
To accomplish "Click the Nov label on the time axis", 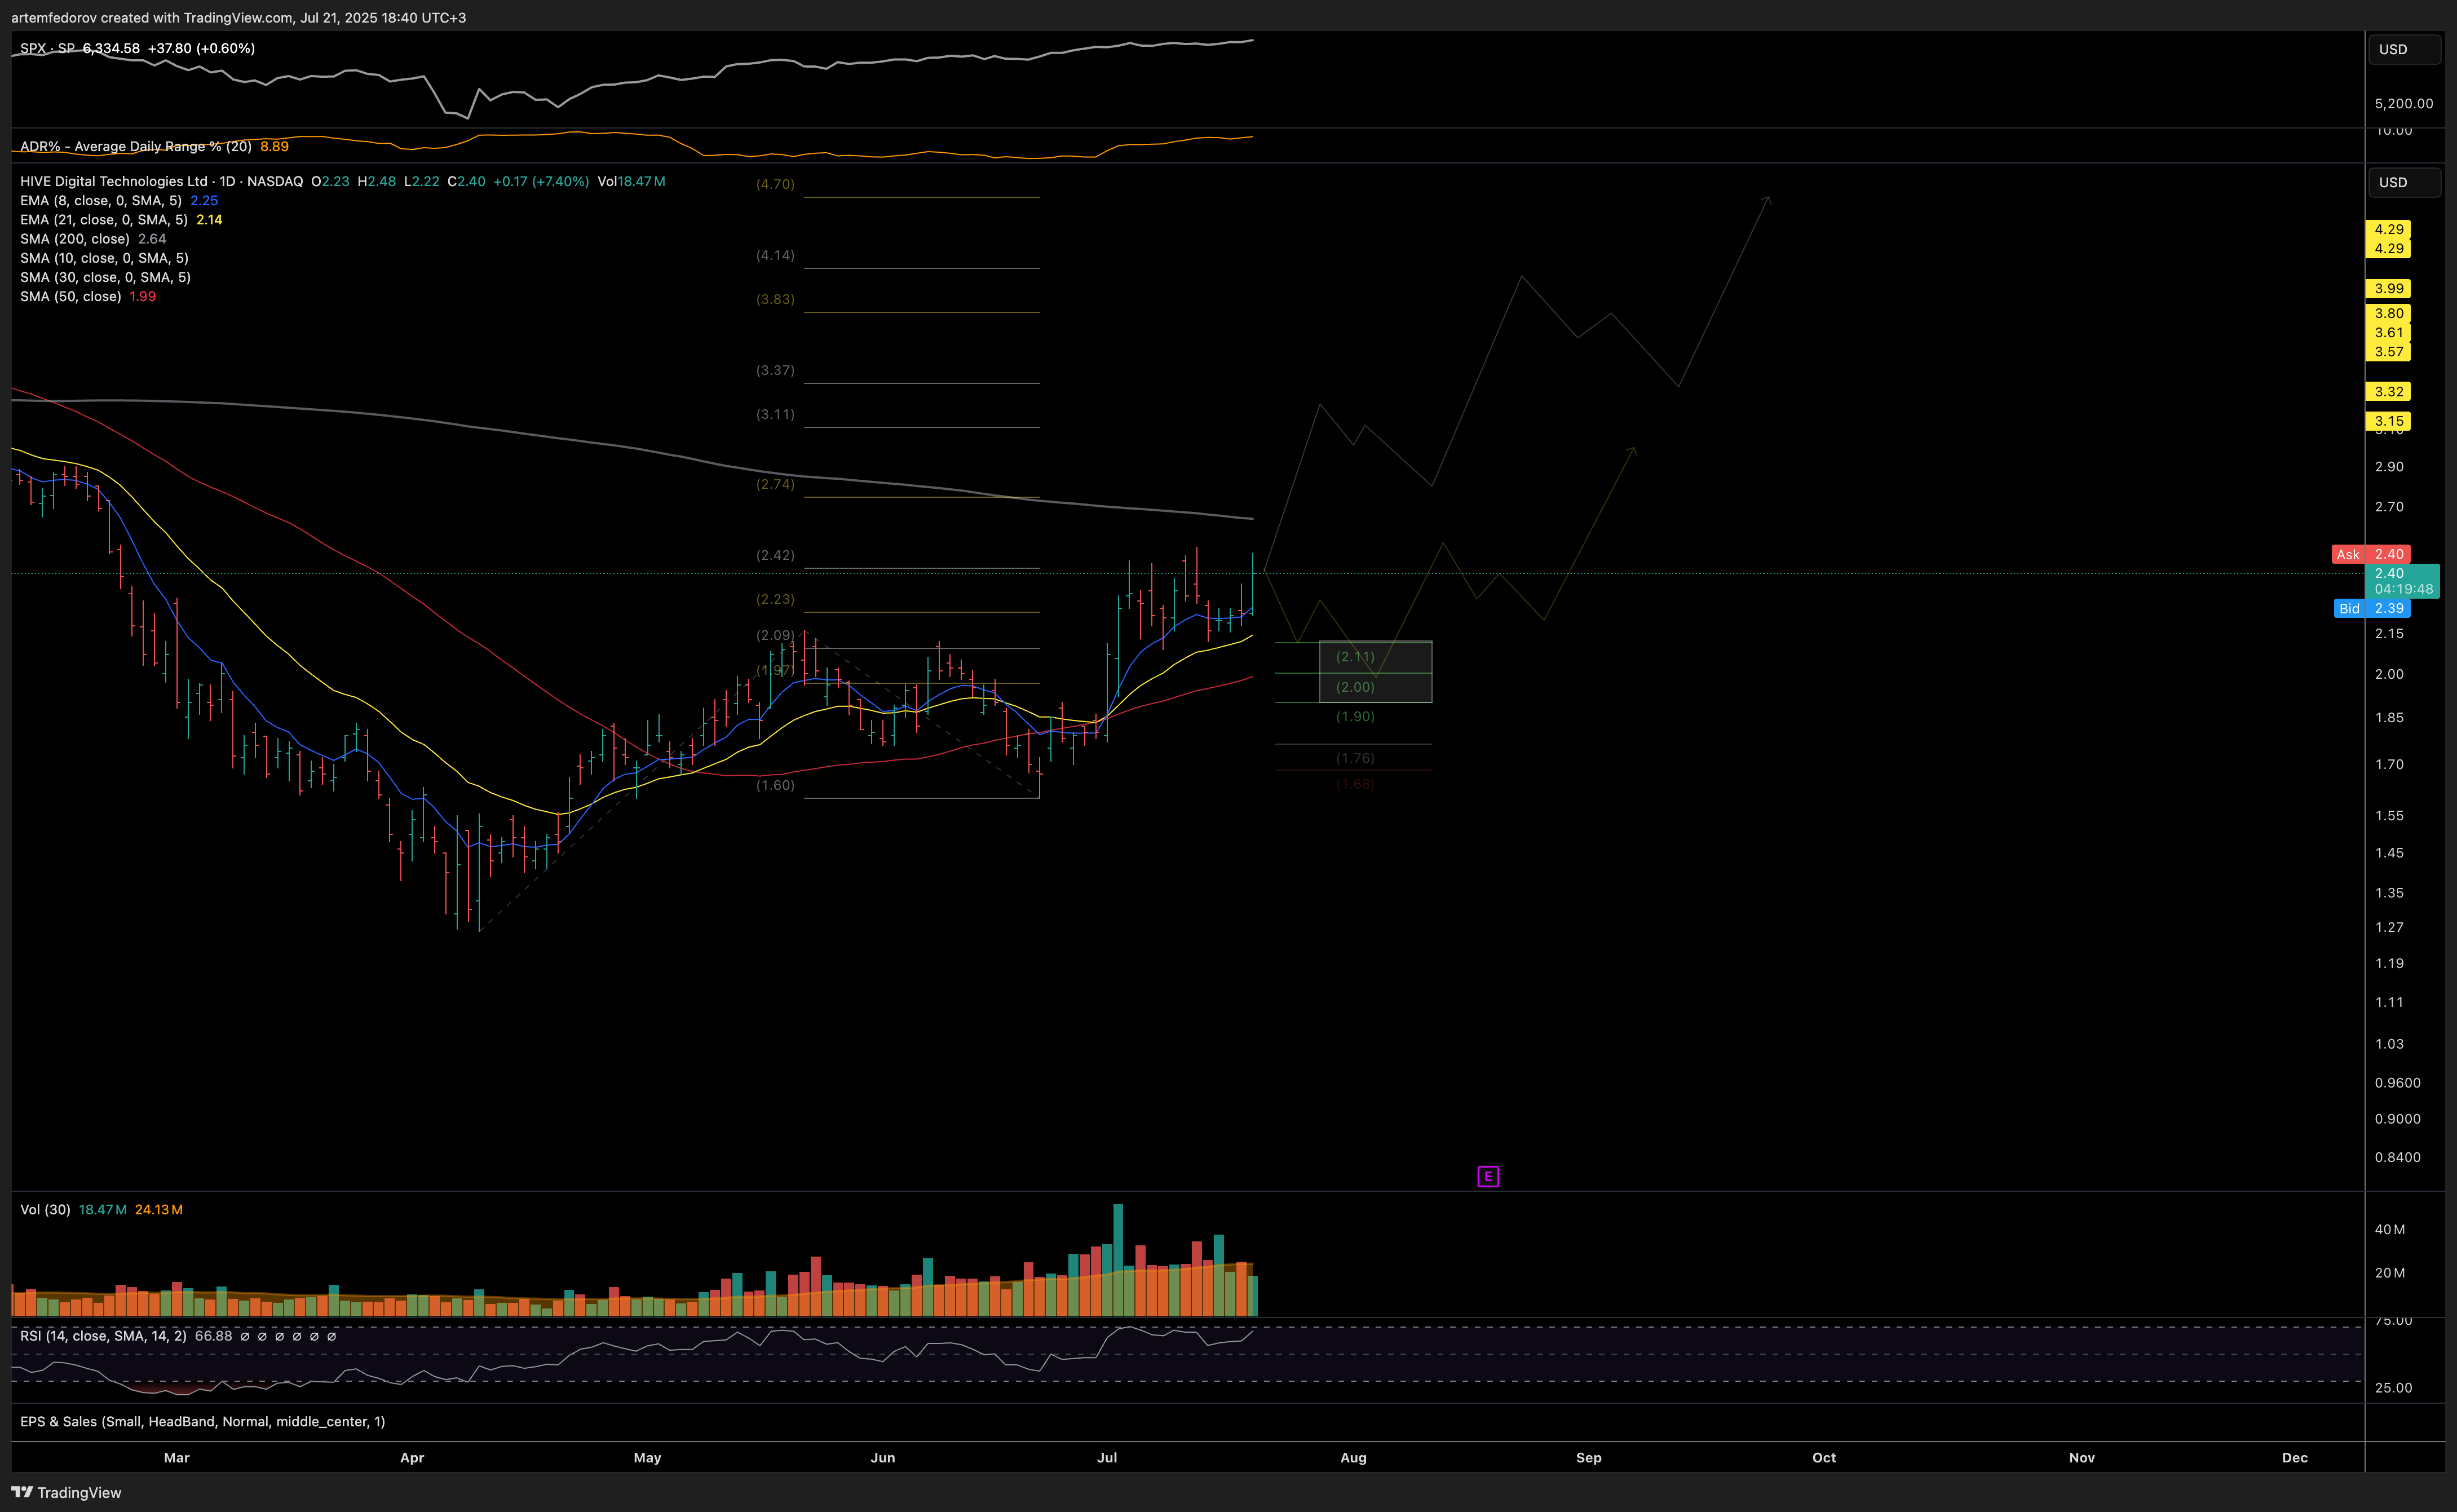I will pos(2082,1457).
